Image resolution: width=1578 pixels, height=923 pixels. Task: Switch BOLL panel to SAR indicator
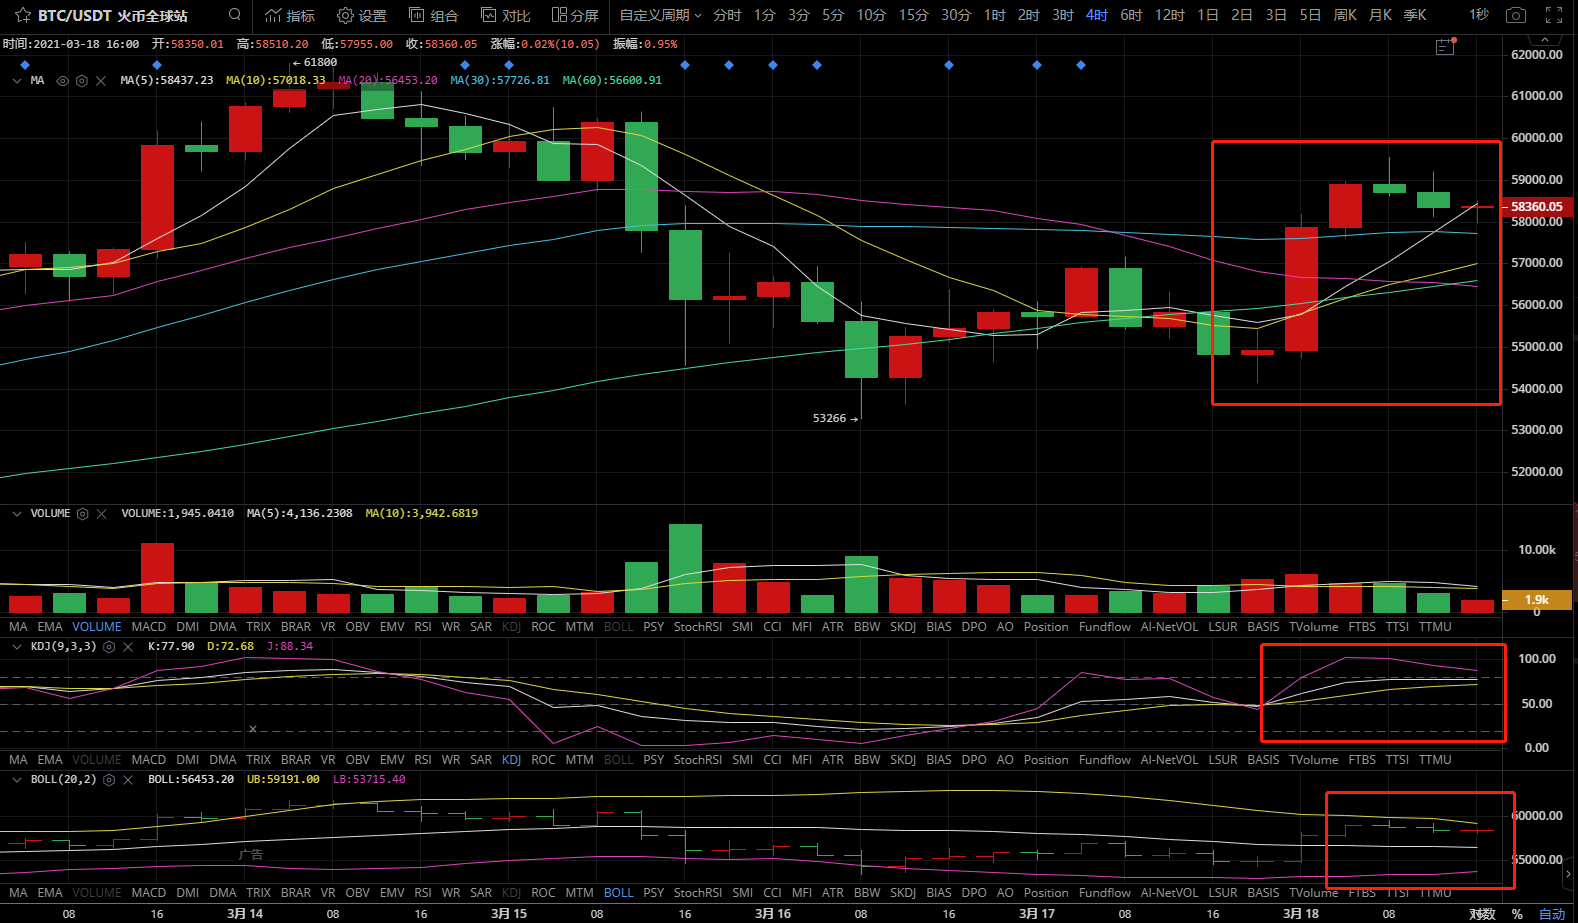pos(481,893)
